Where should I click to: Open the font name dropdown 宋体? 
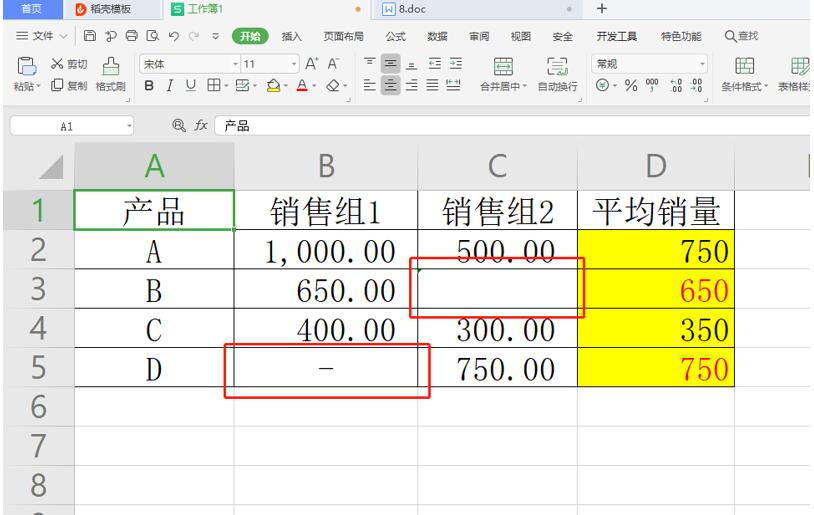pos(236,64)
